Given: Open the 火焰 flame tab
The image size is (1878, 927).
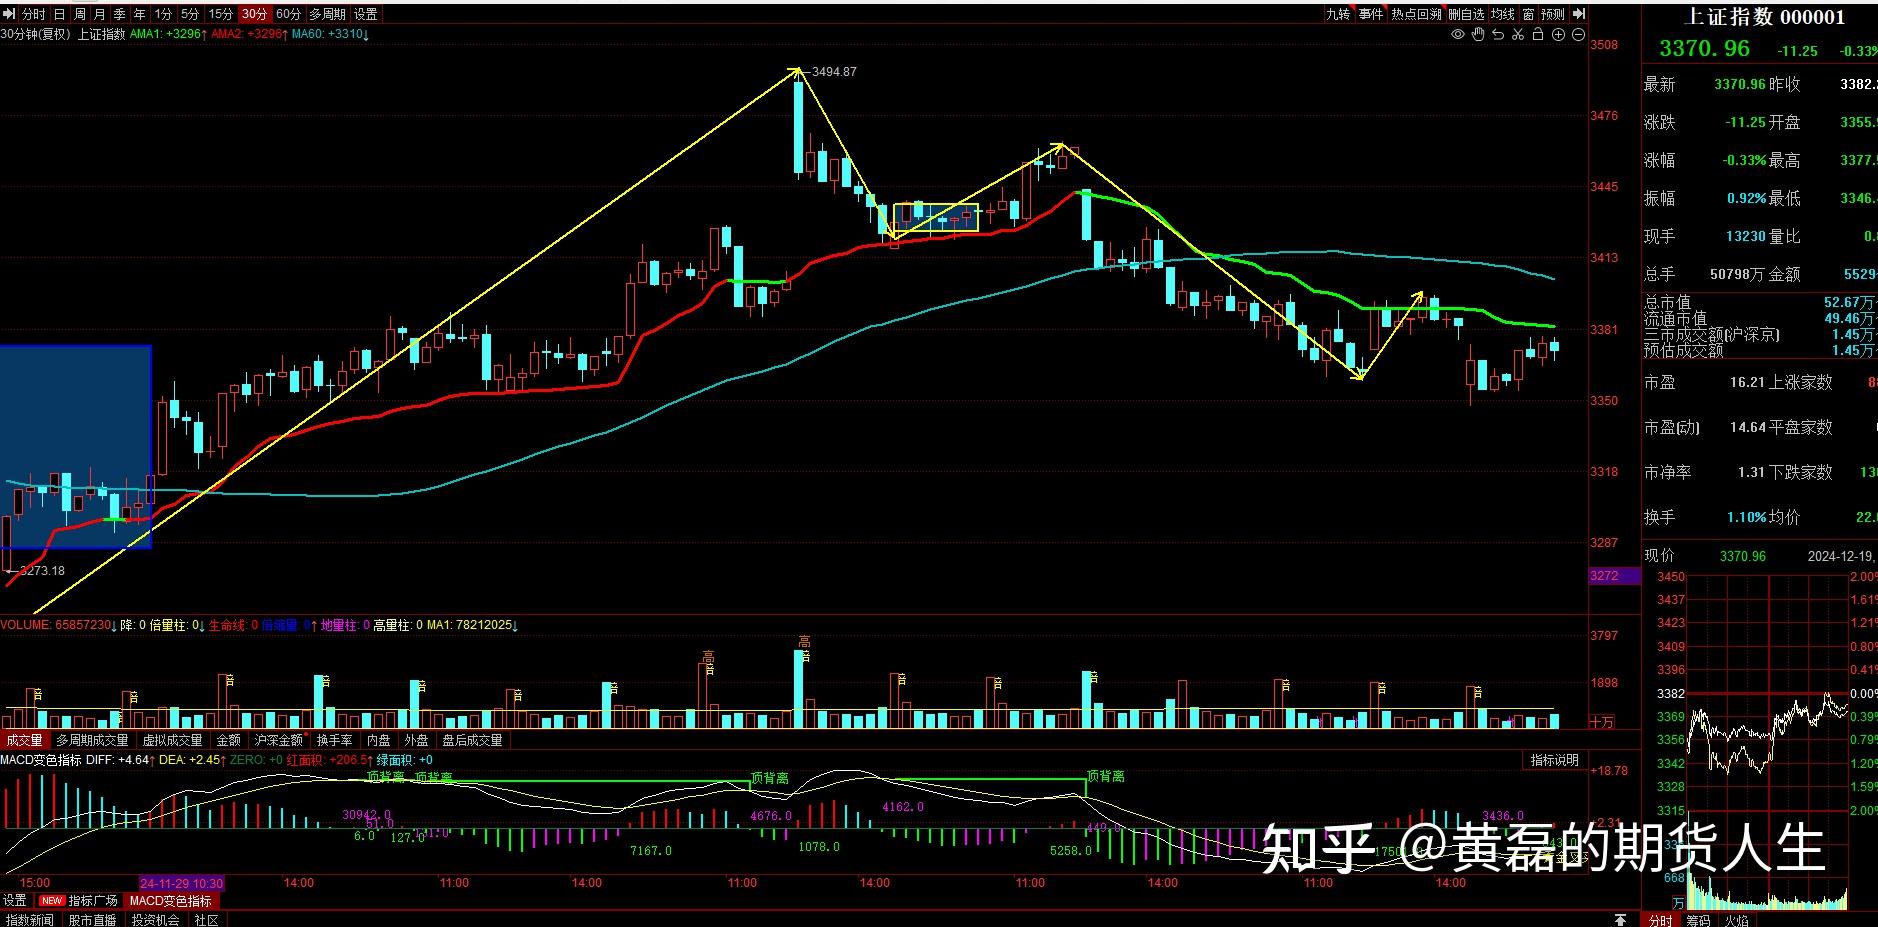Looking at the screenshot, I should [1736, 919].
